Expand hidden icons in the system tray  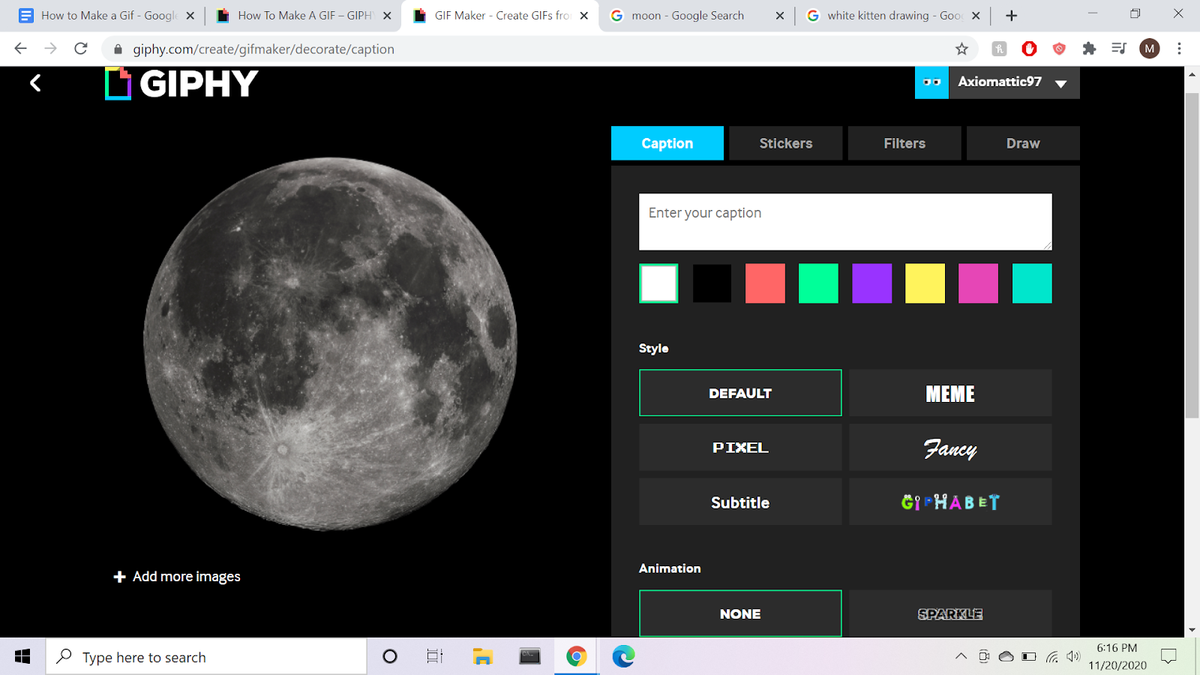960,657
